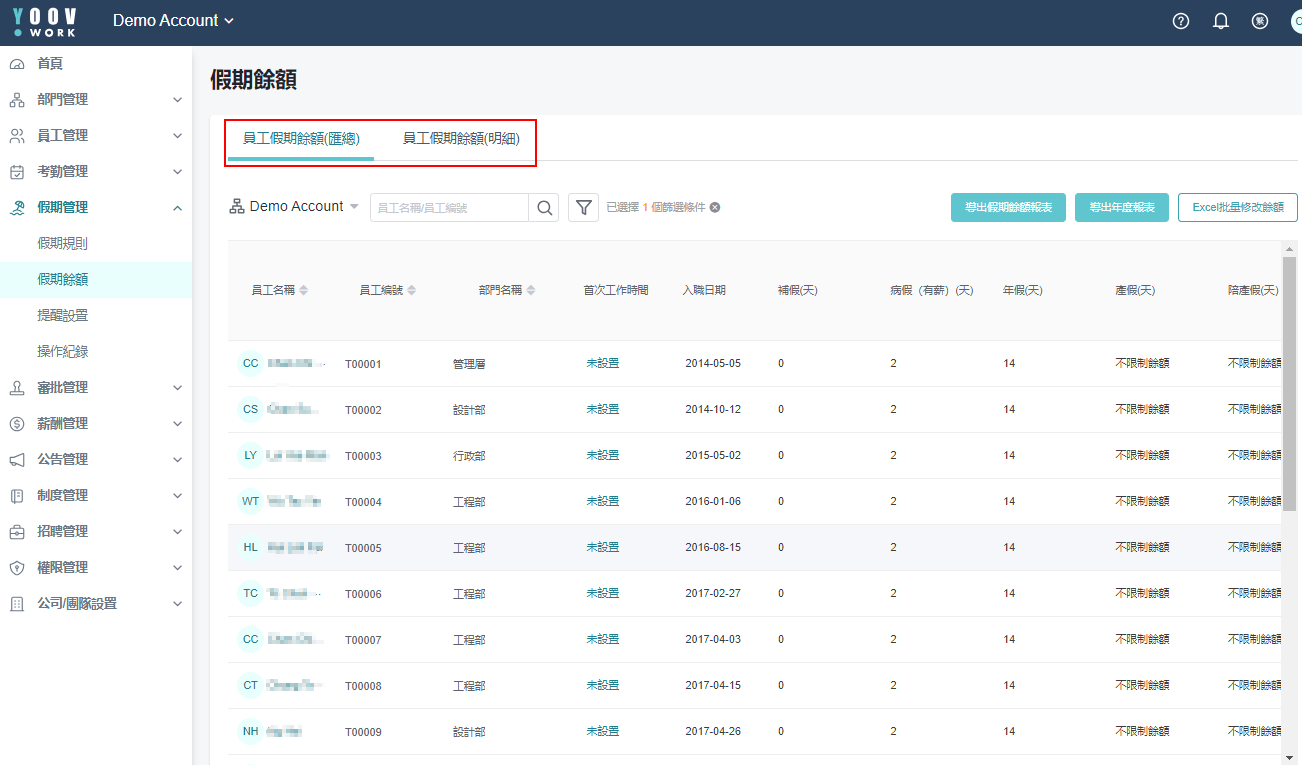Sort by 員工名稱 column arrows

tap(303, 290)
